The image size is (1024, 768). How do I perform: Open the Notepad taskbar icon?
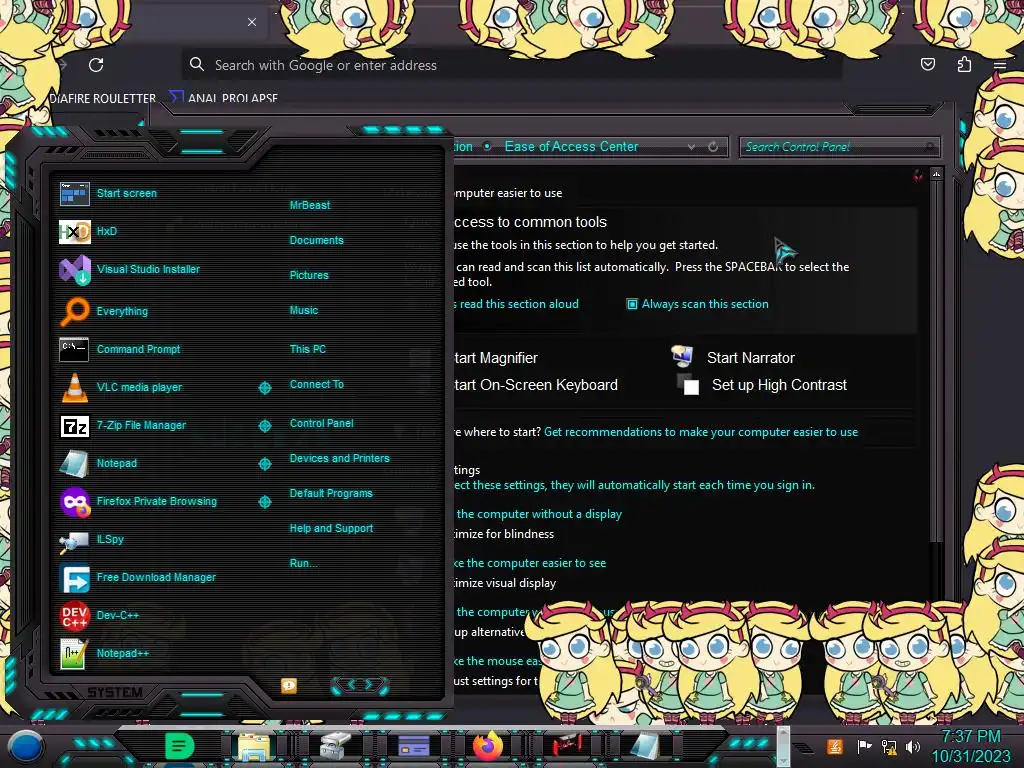(x=645, y=746)
